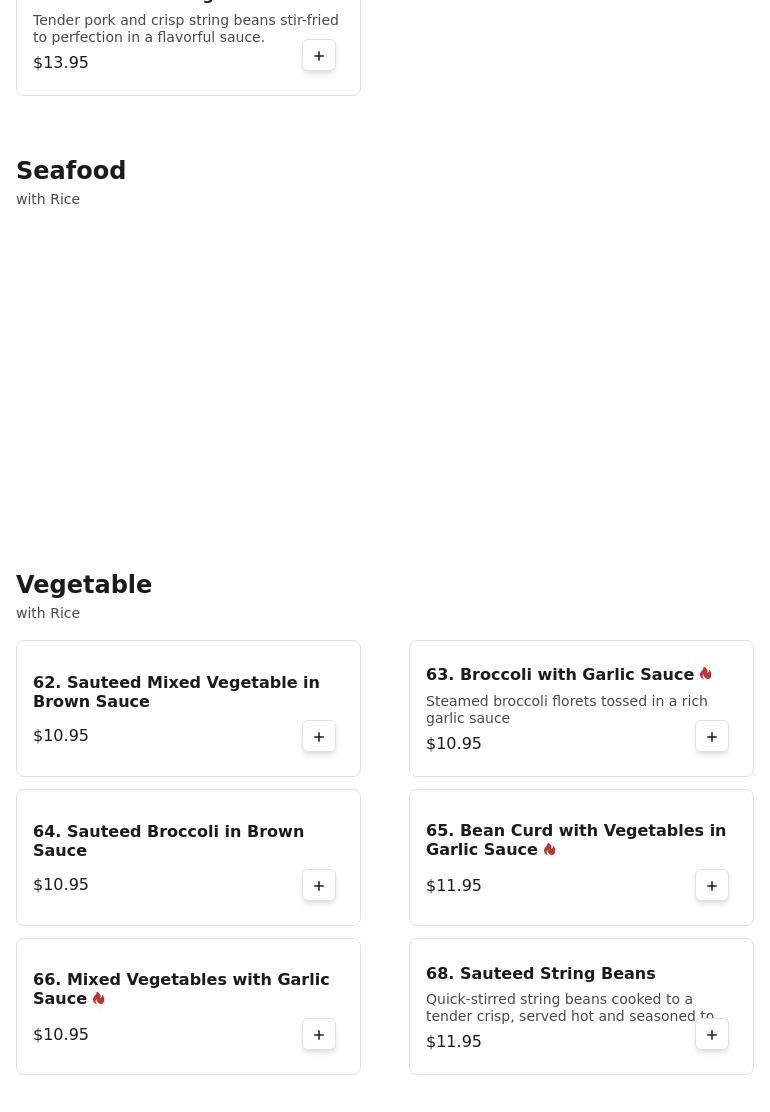Click the steamed broccoli florets description
This screenshot has height=1112, width=770.
click(x=567, y=709)
